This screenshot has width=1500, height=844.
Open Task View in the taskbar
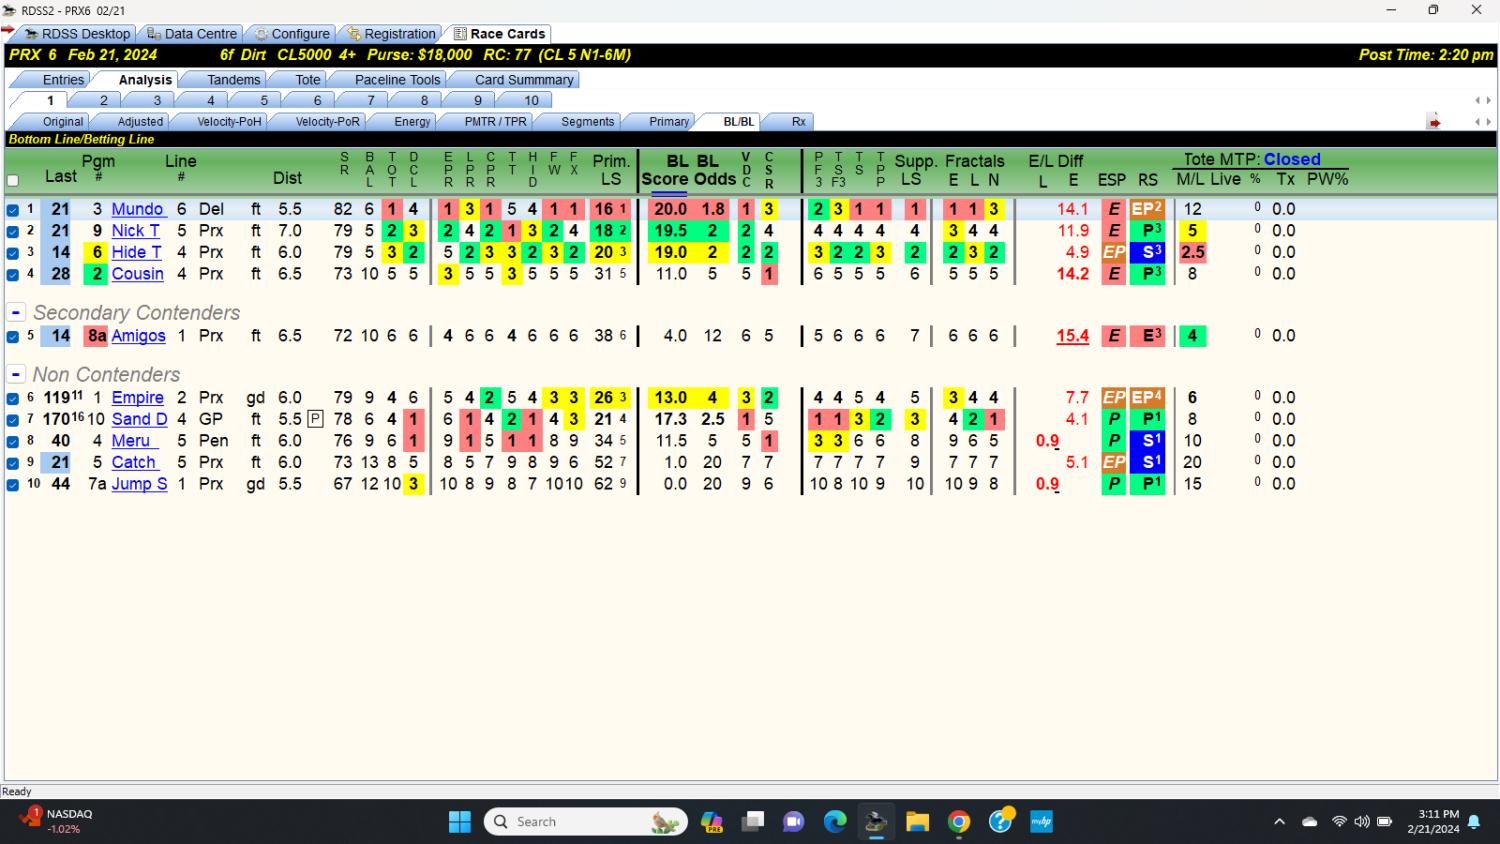click(752, 822)
